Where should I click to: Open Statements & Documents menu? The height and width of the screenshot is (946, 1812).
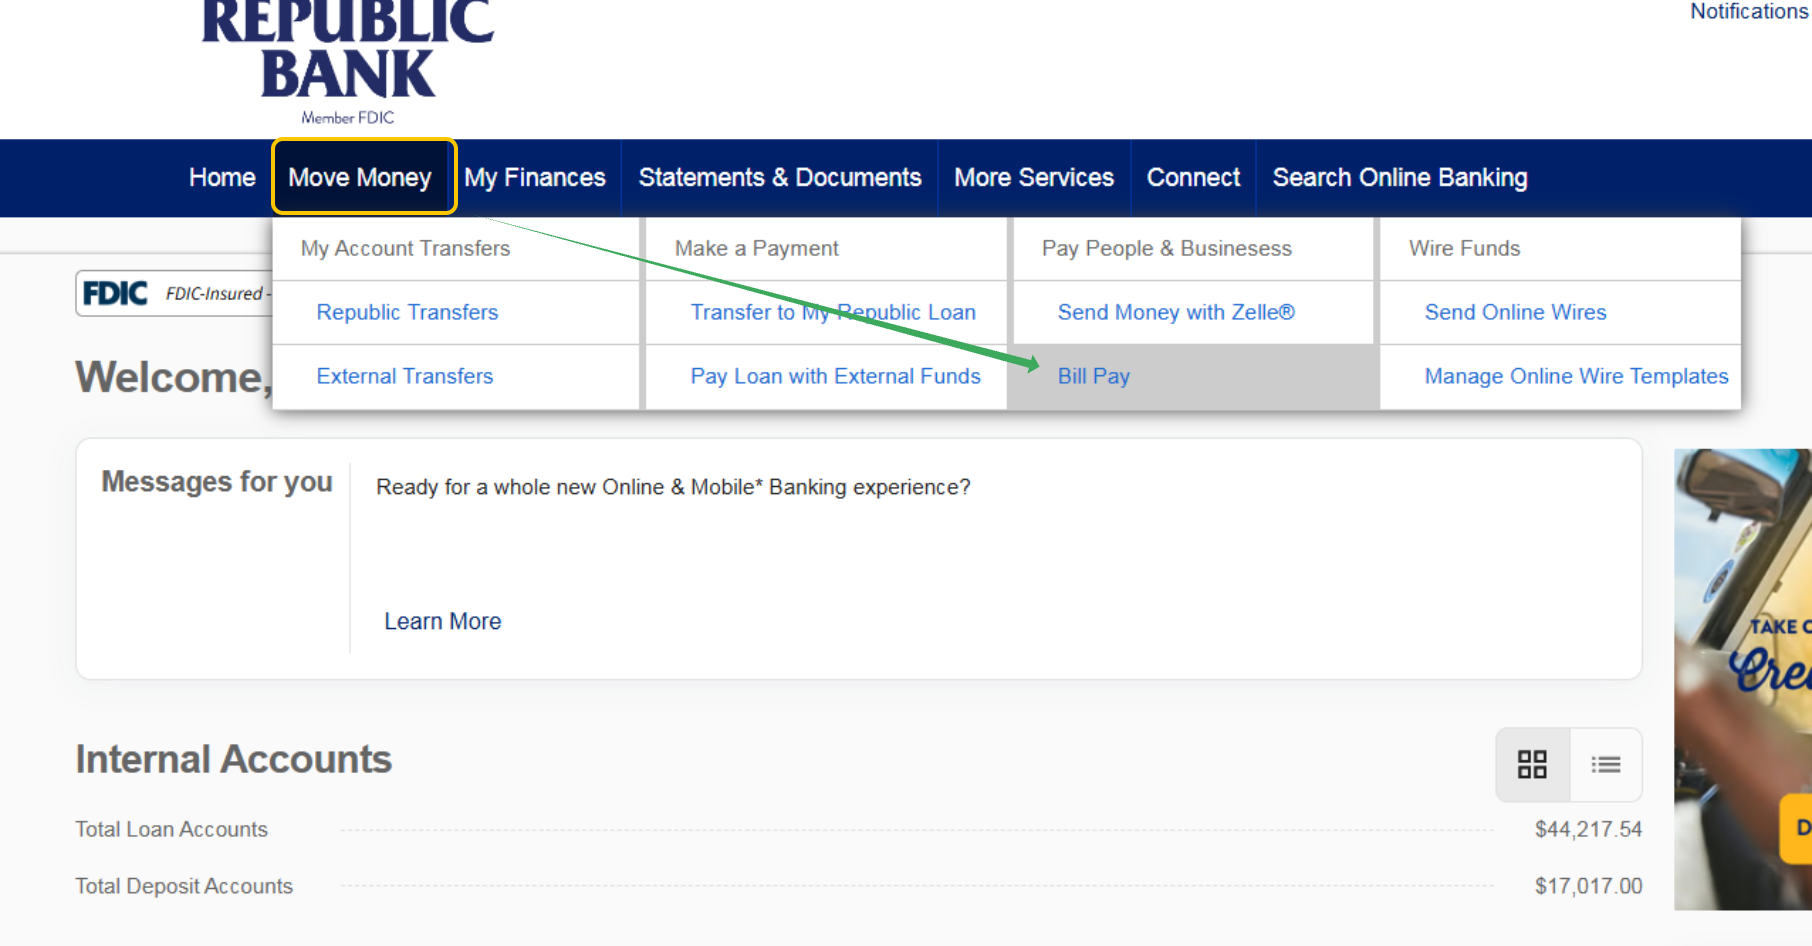point(780,178)
